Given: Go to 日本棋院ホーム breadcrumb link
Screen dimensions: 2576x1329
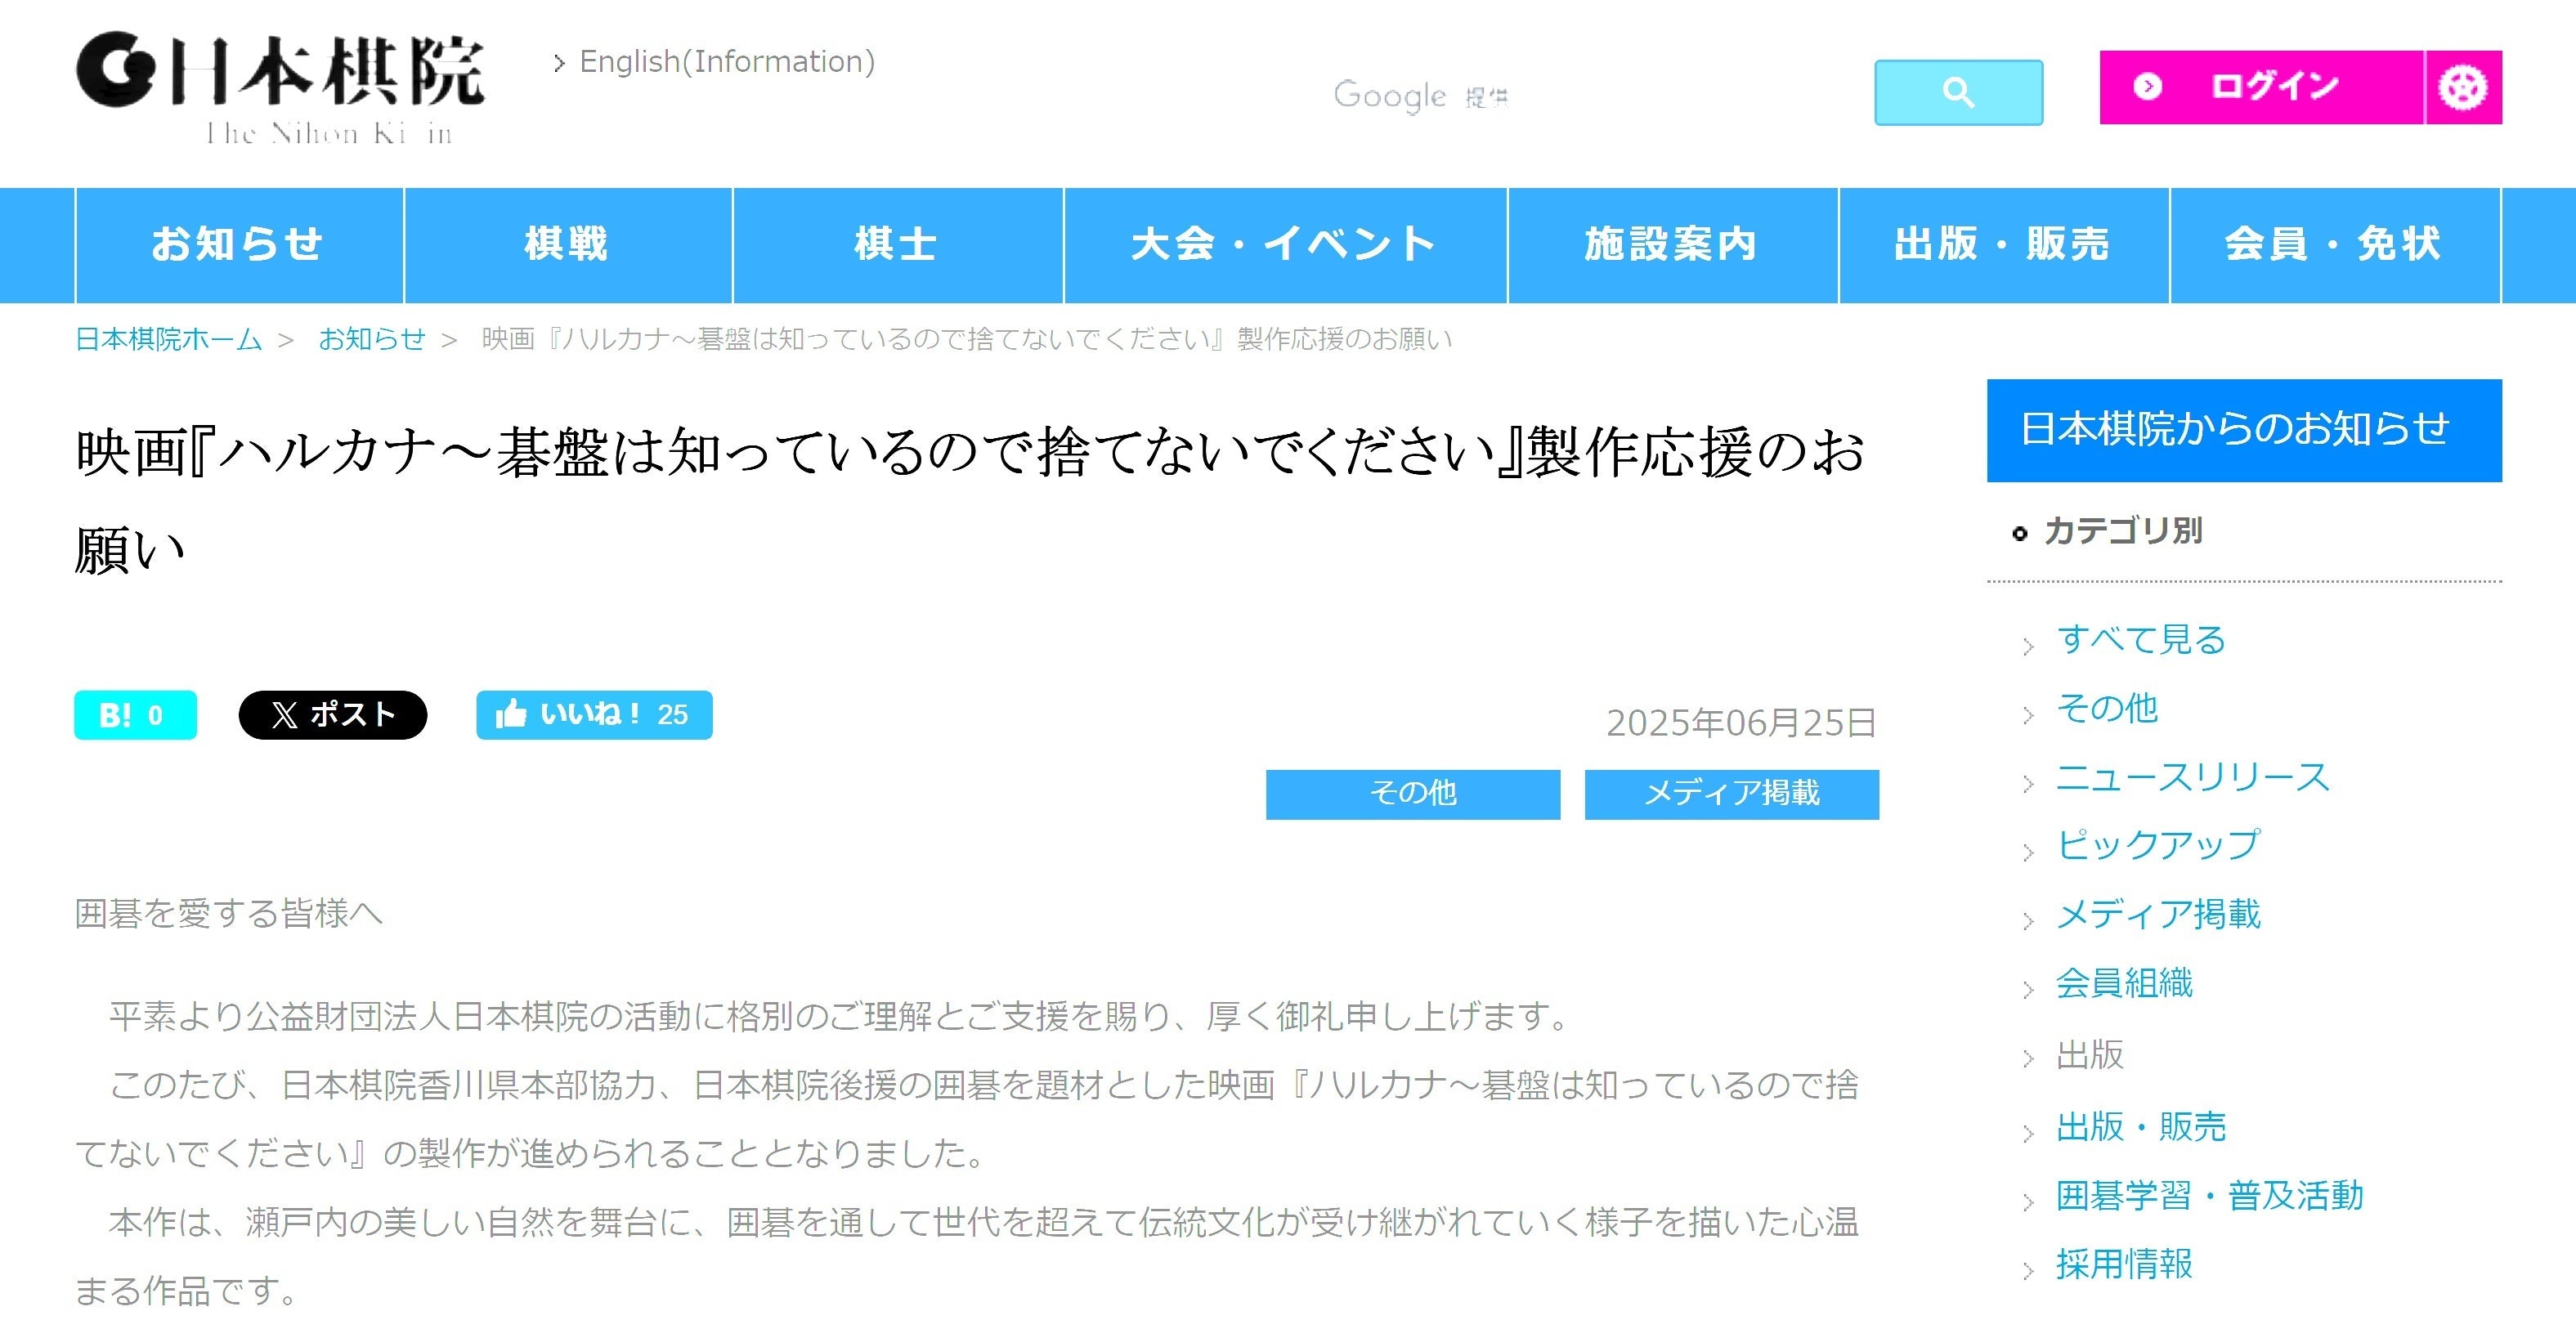Looking at the screenshot, I should 168,339.
